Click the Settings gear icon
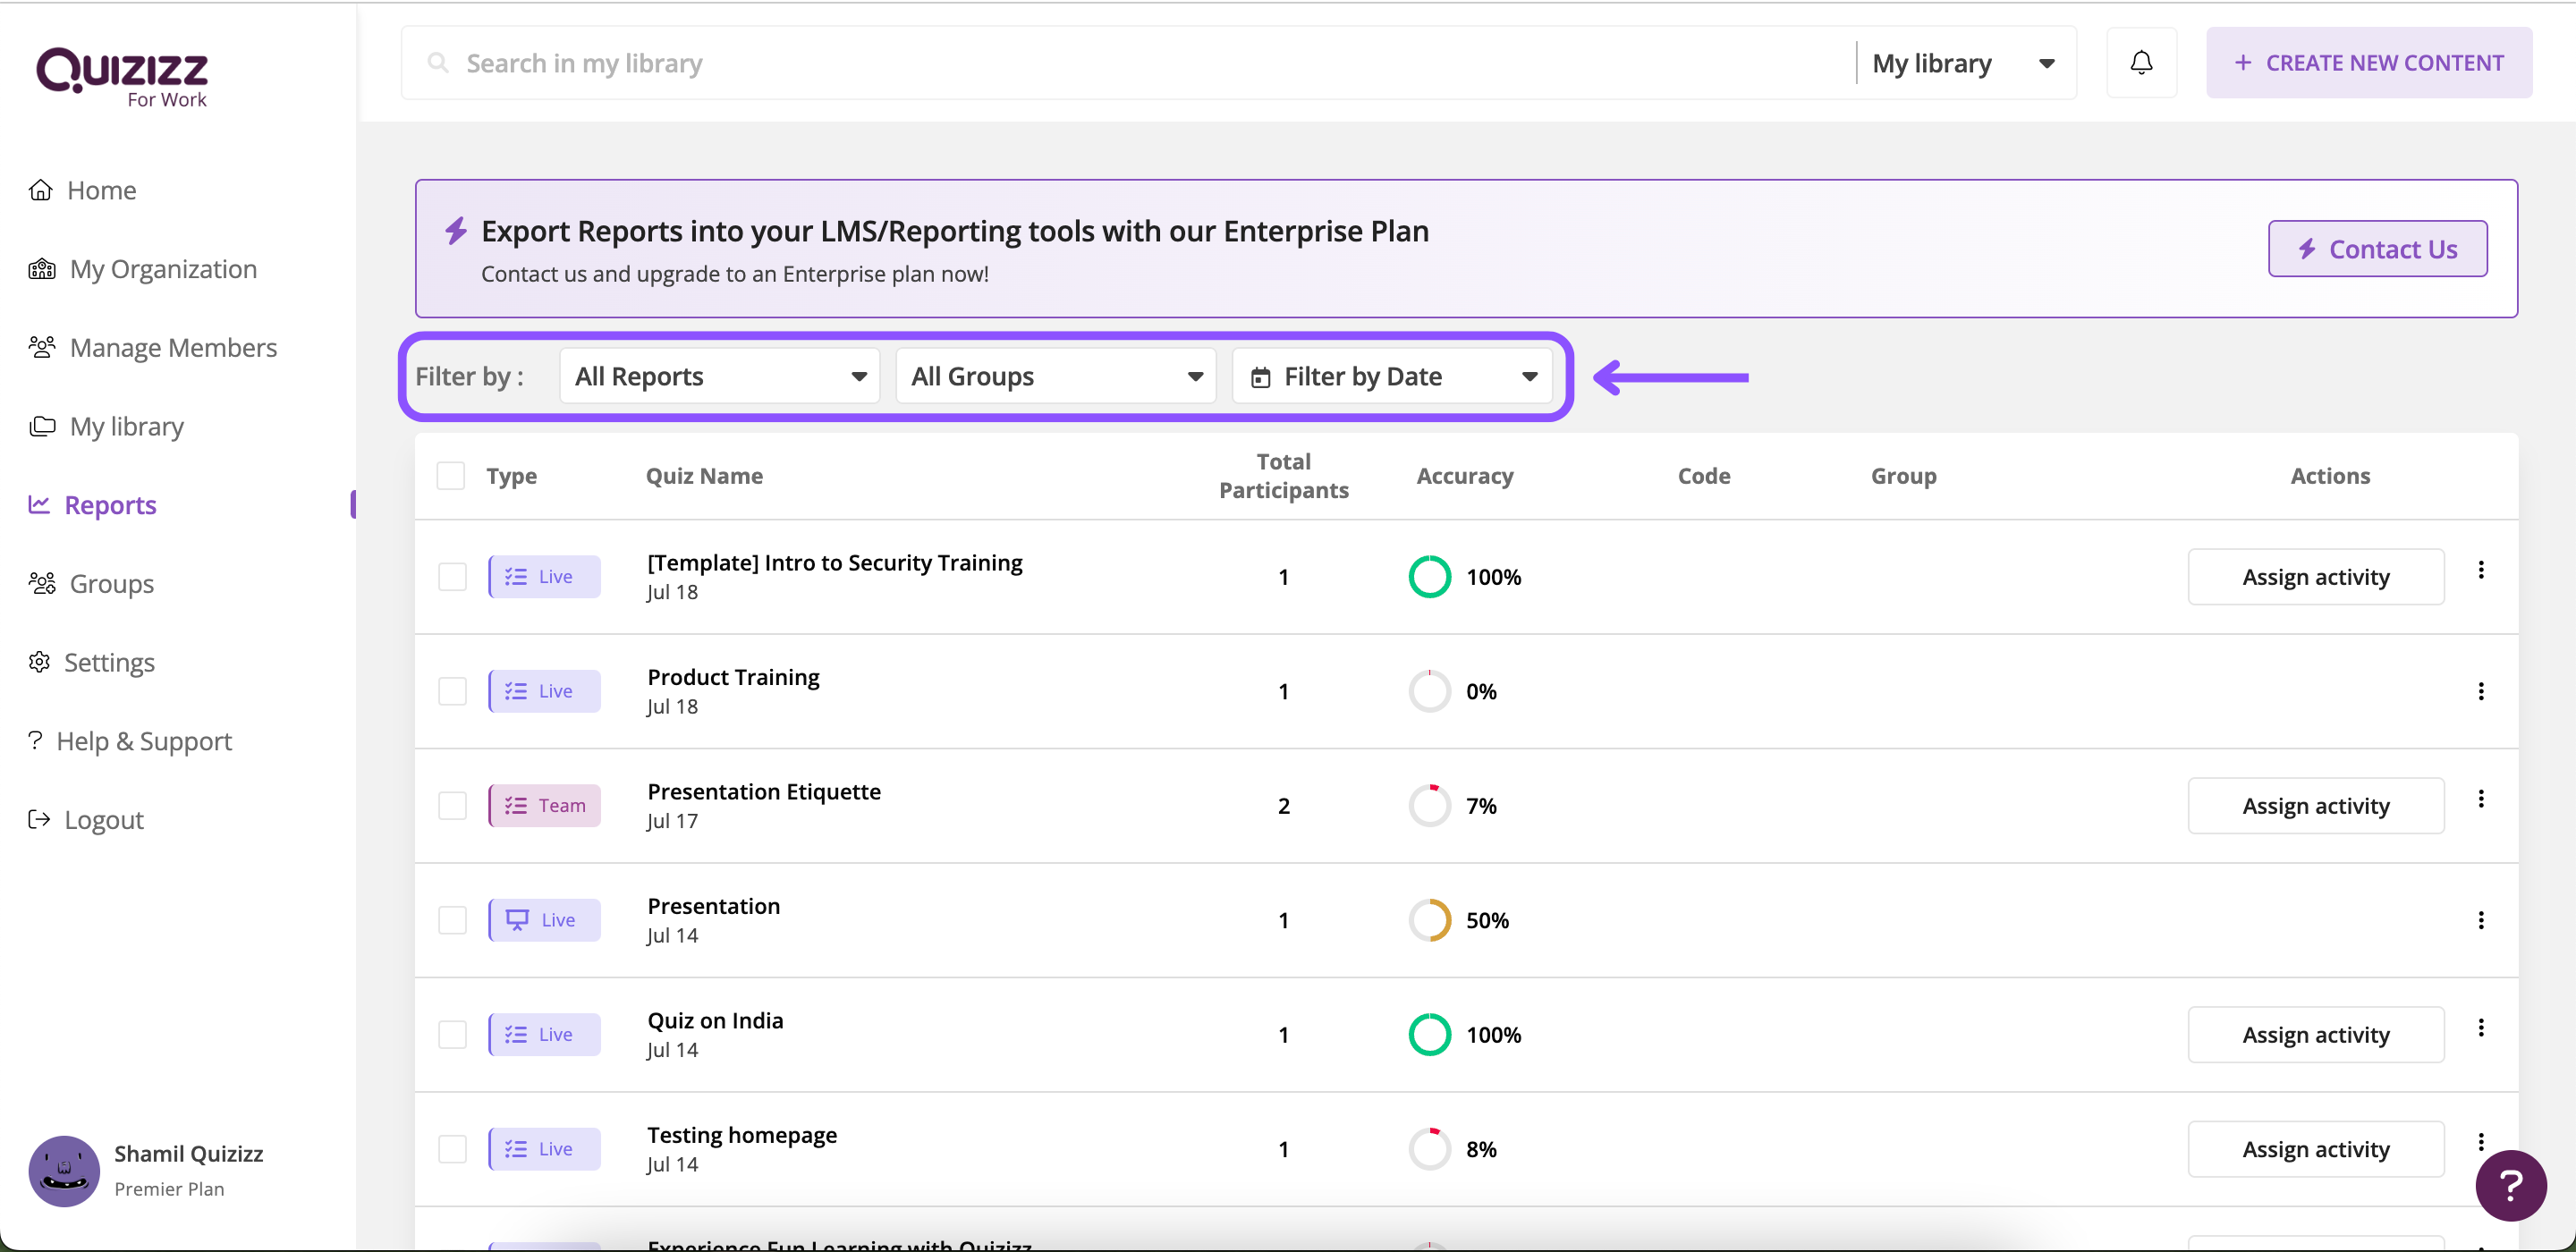Screen dimensions: 2576x1252 point(39,662)
